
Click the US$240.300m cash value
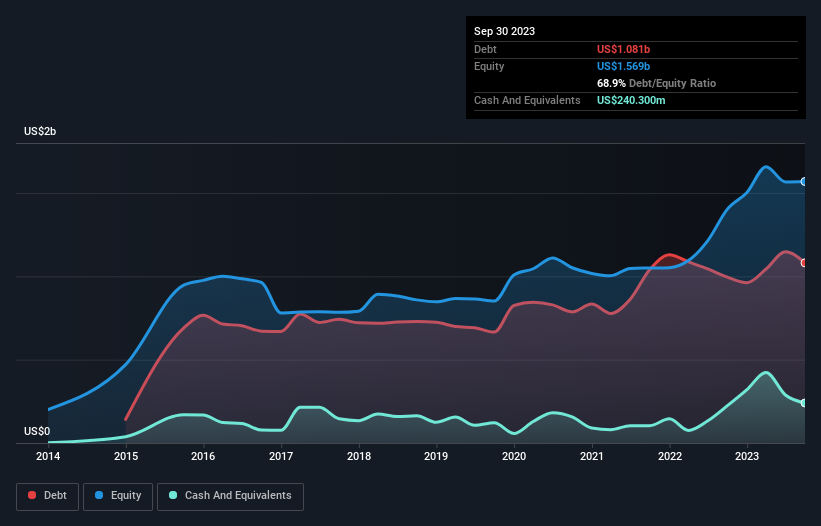pos(631,100)
